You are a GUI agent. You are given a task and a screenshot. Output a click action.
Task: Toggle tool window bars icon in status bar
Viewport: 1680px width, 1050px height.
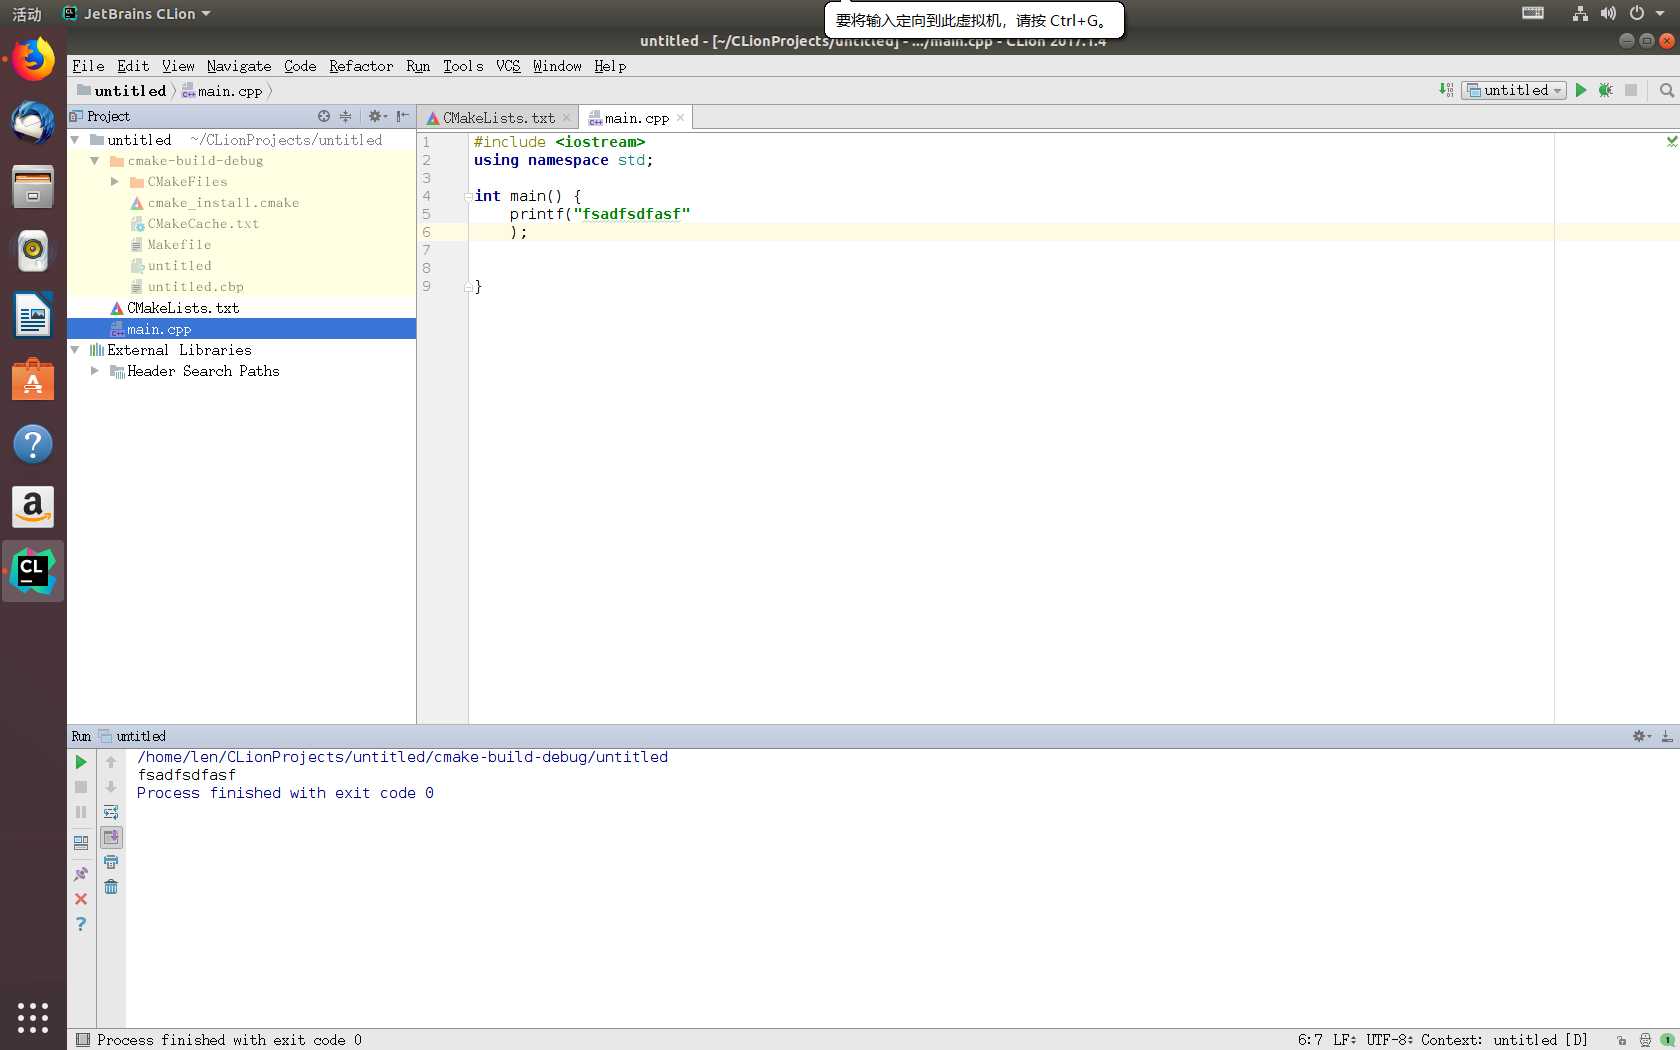tap(82, 1040)
